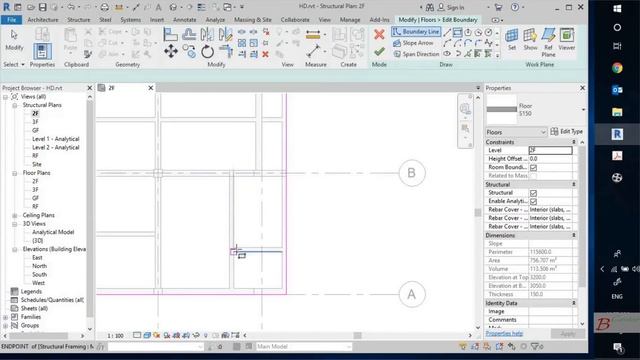The image size is (640, 360).
Task: Close the 2F view tab
Action: click(151, 88)
